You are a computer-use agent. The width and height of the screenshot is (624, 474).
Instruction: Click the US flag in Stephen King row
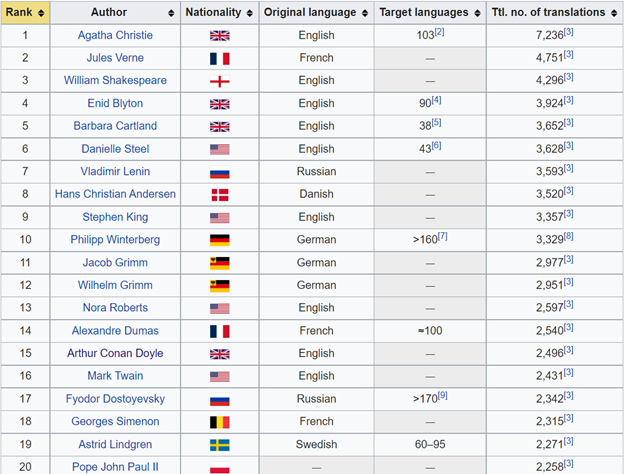220,218
